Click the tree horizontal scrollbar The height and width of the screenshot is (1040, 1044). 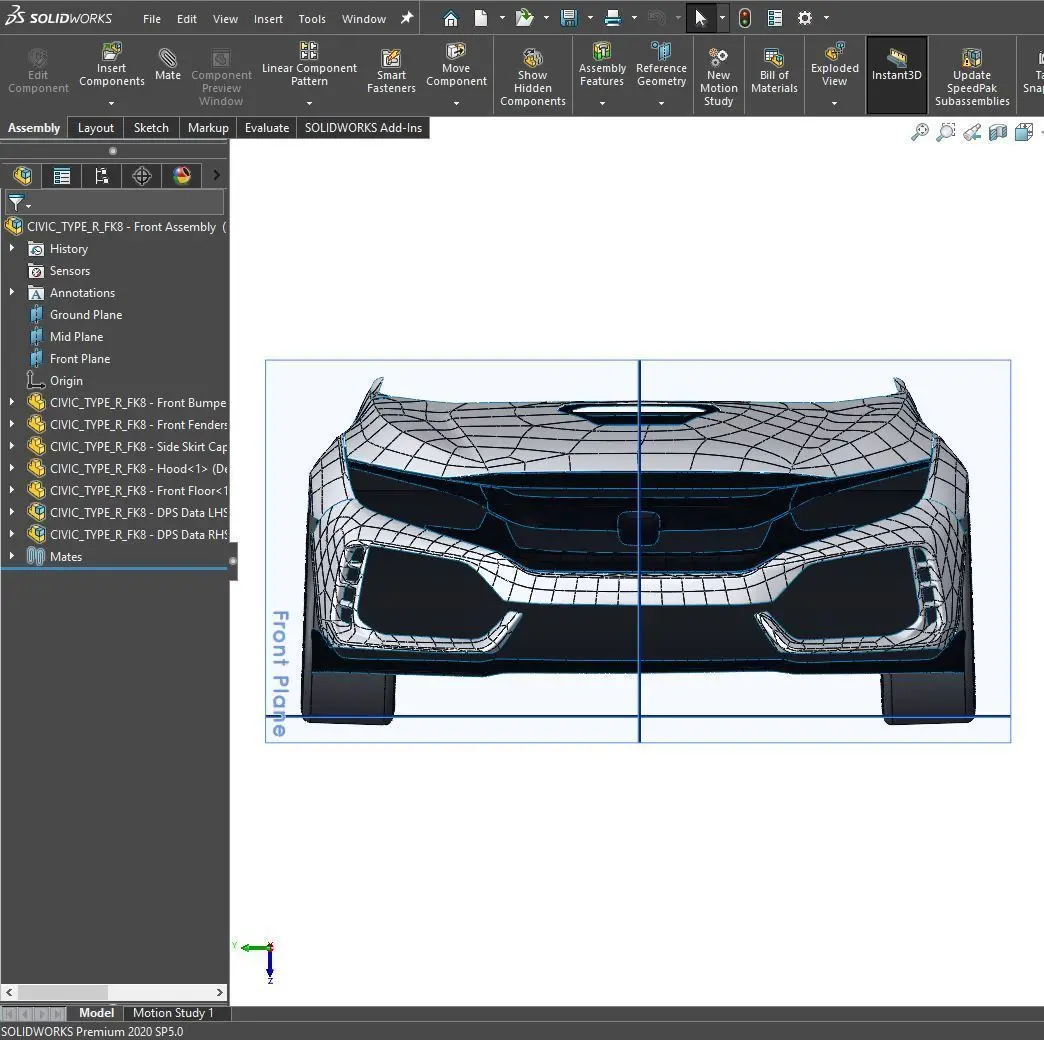pos(115,992)
